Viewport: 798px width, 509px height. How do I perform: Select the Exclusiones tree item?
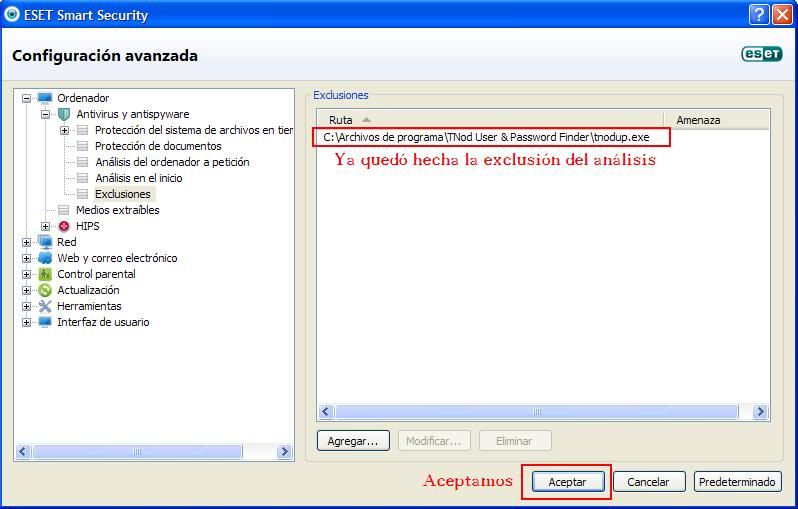point(123,194)
